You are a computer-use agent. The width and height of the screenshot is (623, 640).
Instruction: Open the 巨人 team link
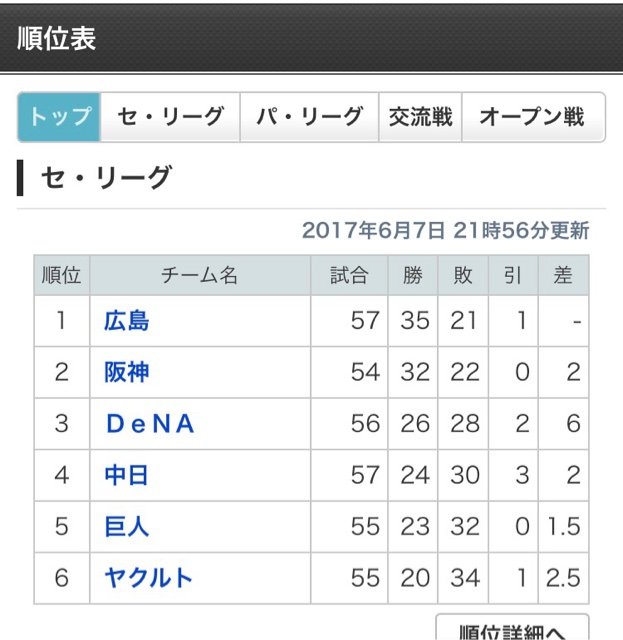[126, 526]
